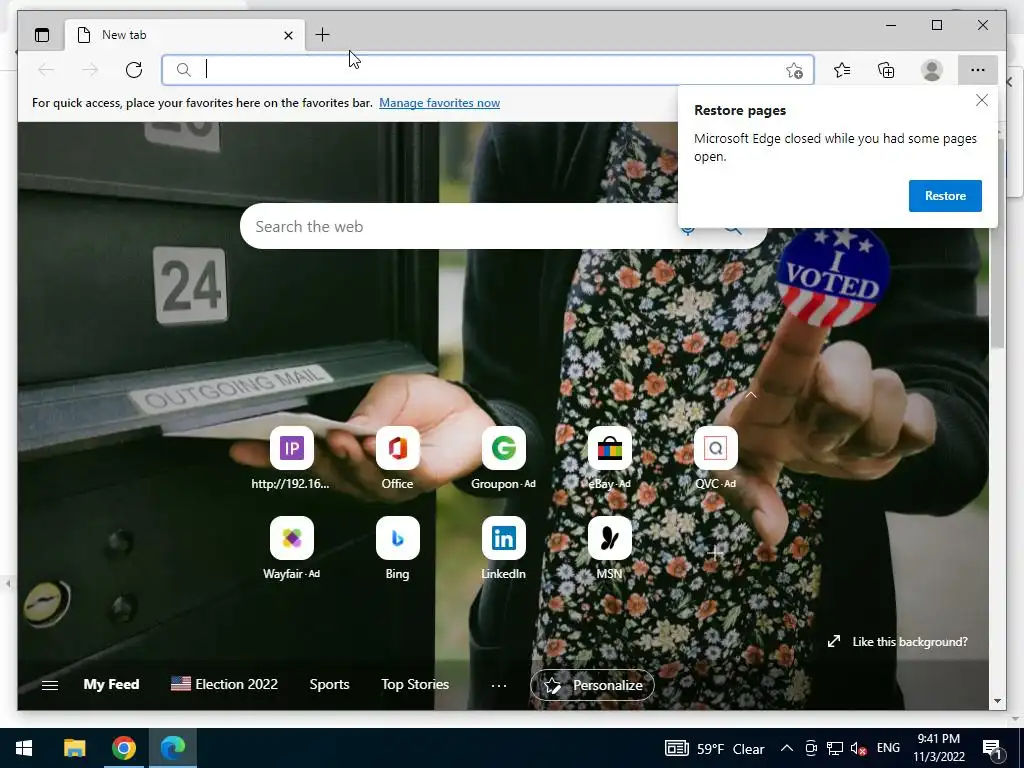Select the Top Stories tab

point(415,684)
